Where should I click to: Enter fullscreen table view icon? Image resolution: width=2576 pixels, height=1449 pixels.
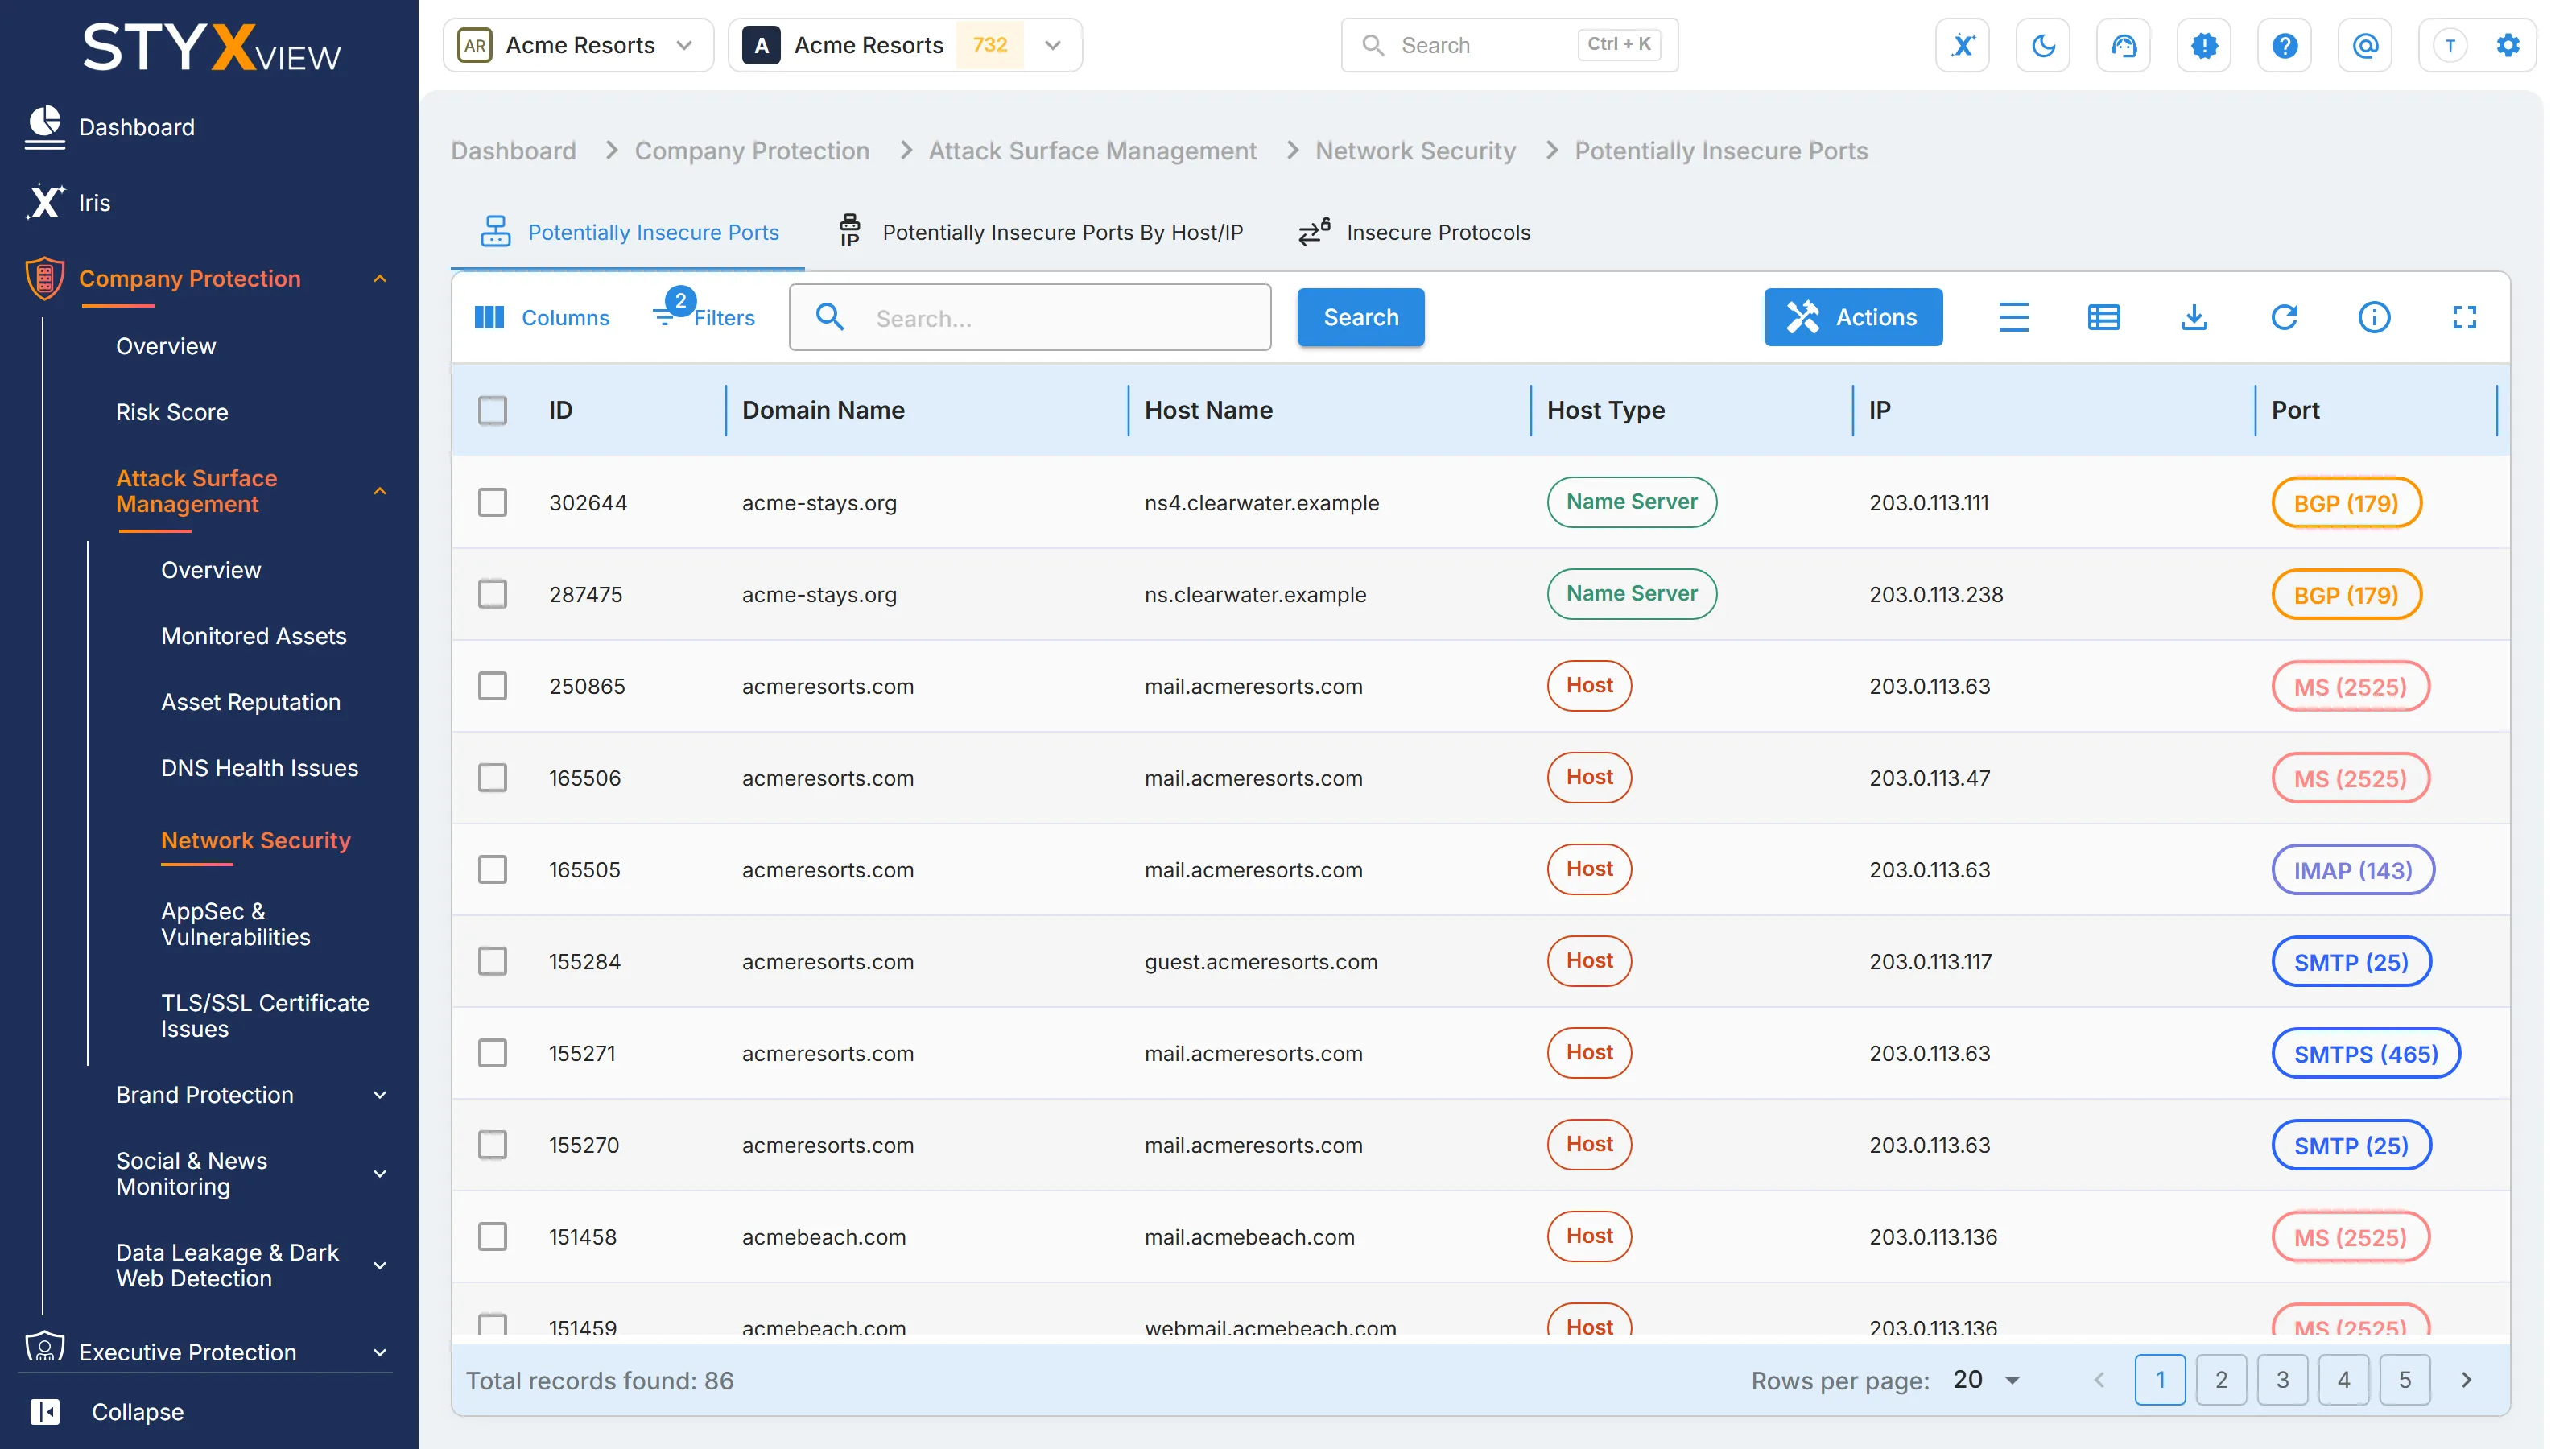pos(2464,317)
